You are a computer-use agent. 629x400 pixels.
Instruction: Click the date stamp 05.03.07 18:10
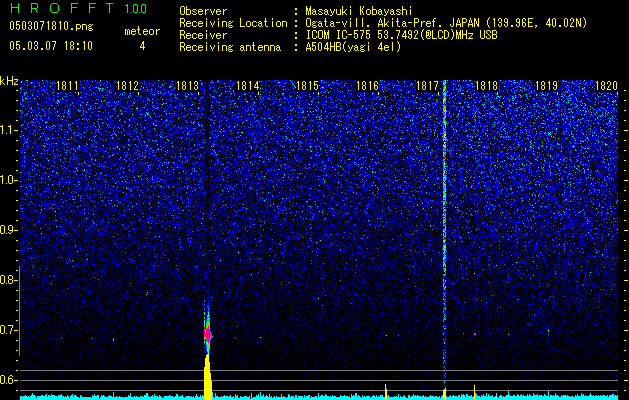point(51,45)
